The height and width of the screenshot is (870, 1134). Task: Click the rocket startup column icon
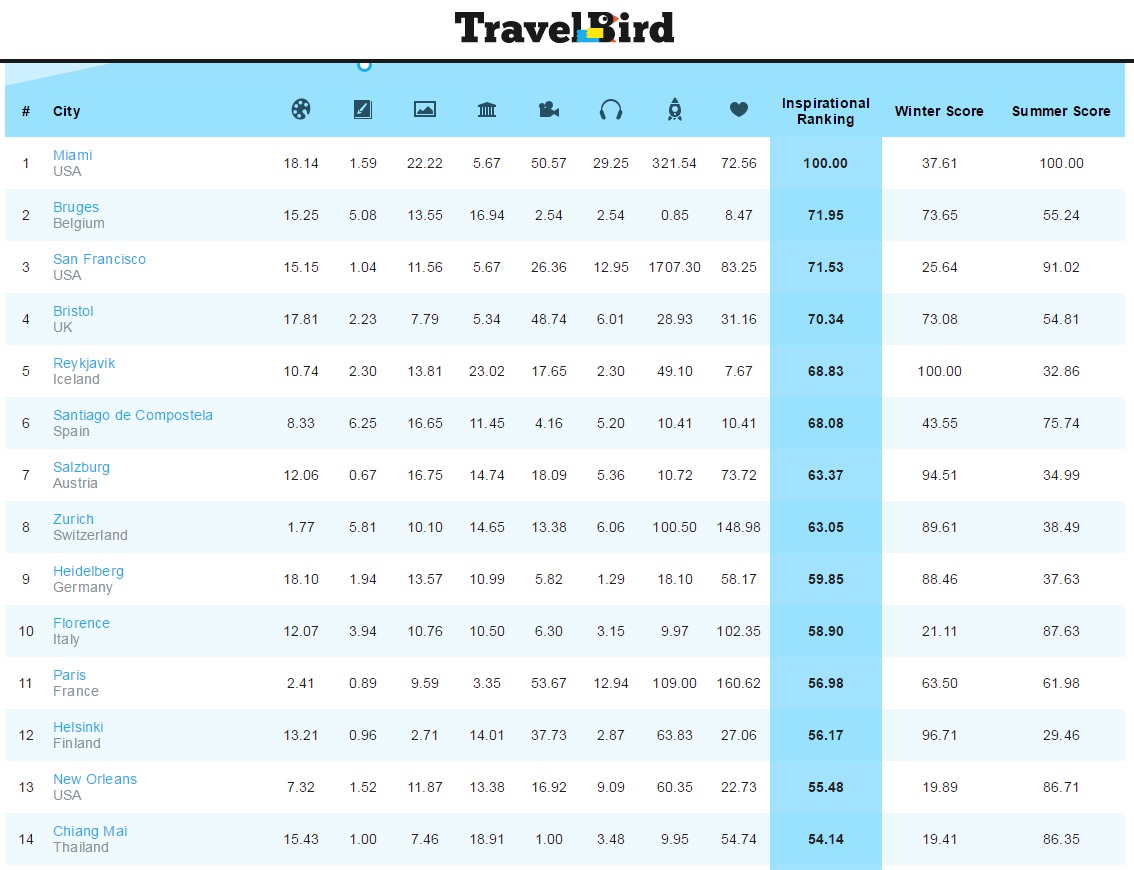point(674,109)
